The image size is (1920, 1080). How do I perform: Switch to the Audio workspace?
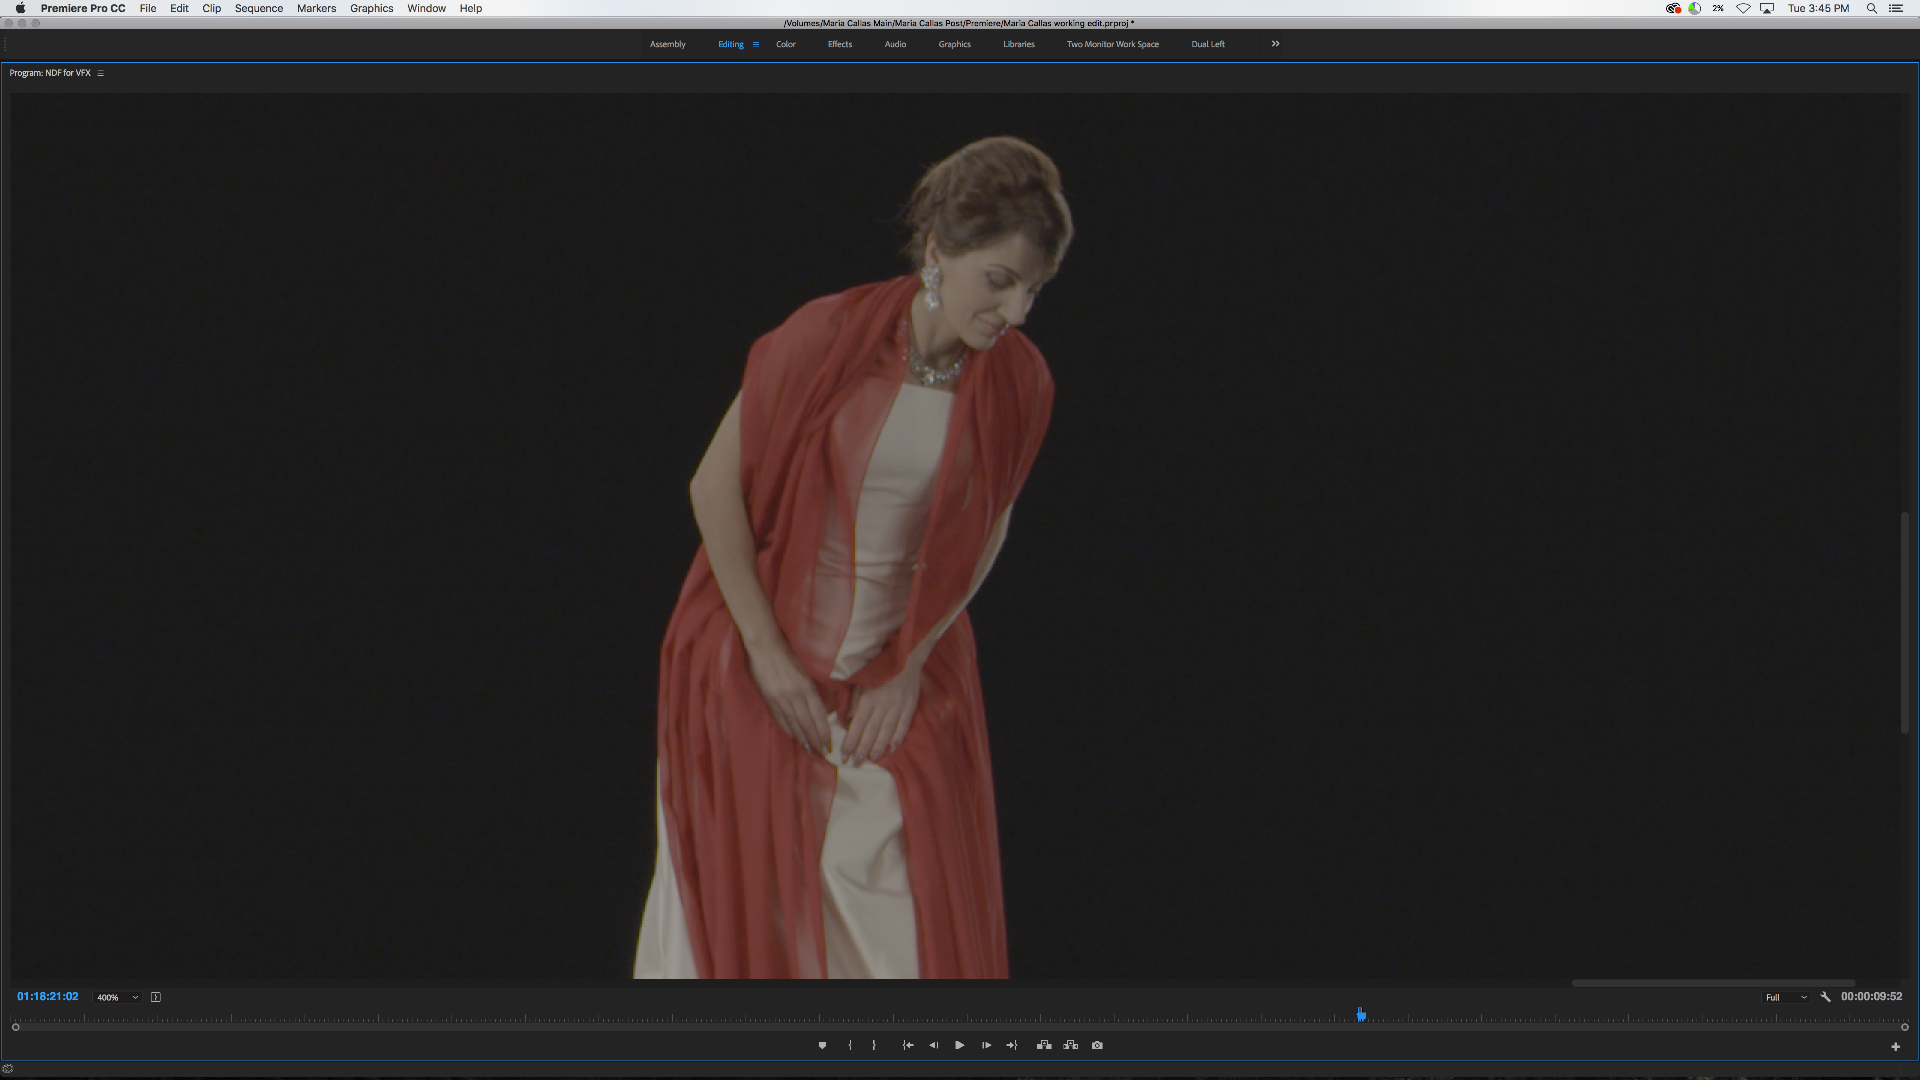tap(895, 44)
